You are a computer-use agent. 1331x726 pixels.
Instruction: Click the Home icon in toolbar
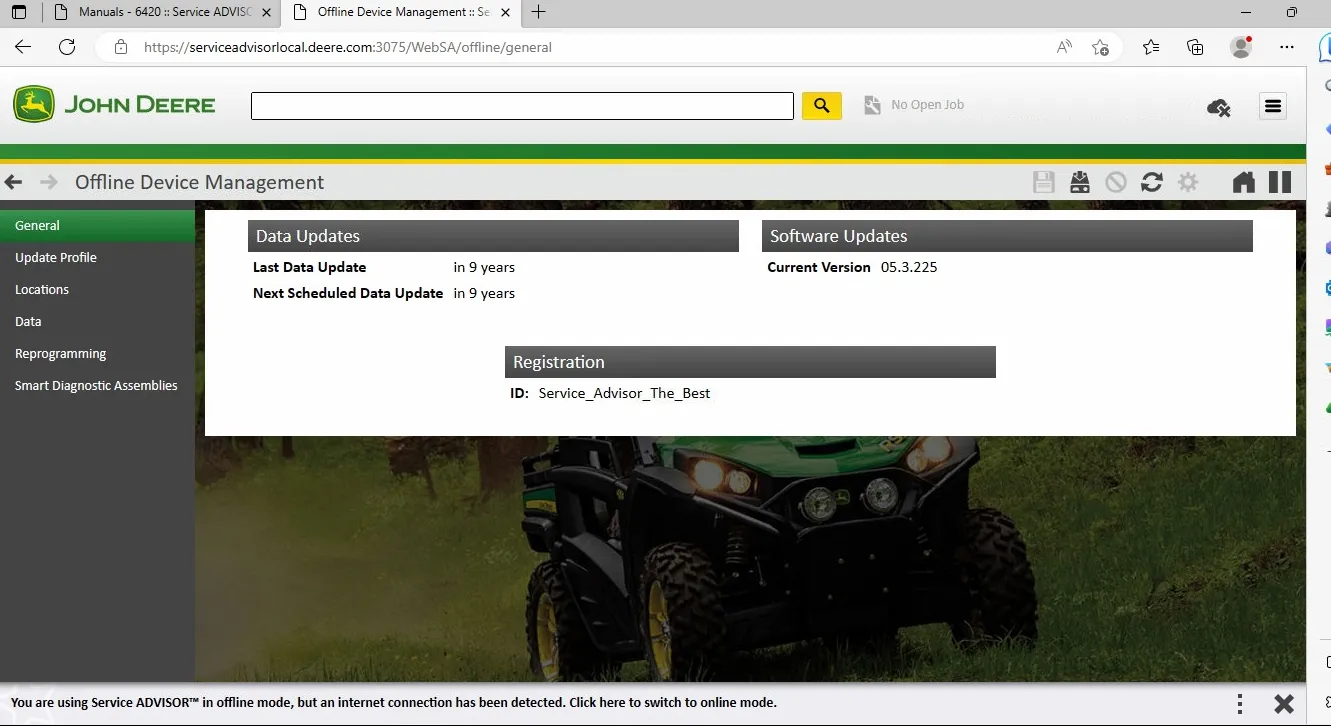(1243, 182)
